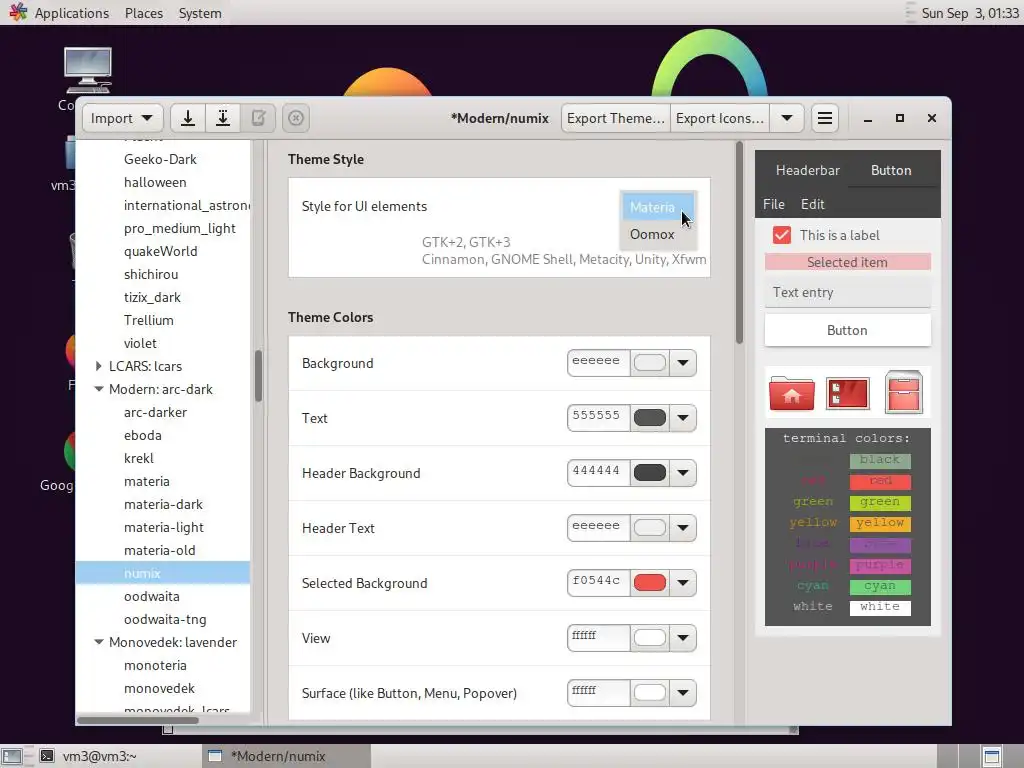Open the Applications menu
Screen dimensions: 1024x768
[x=71, y=13]
